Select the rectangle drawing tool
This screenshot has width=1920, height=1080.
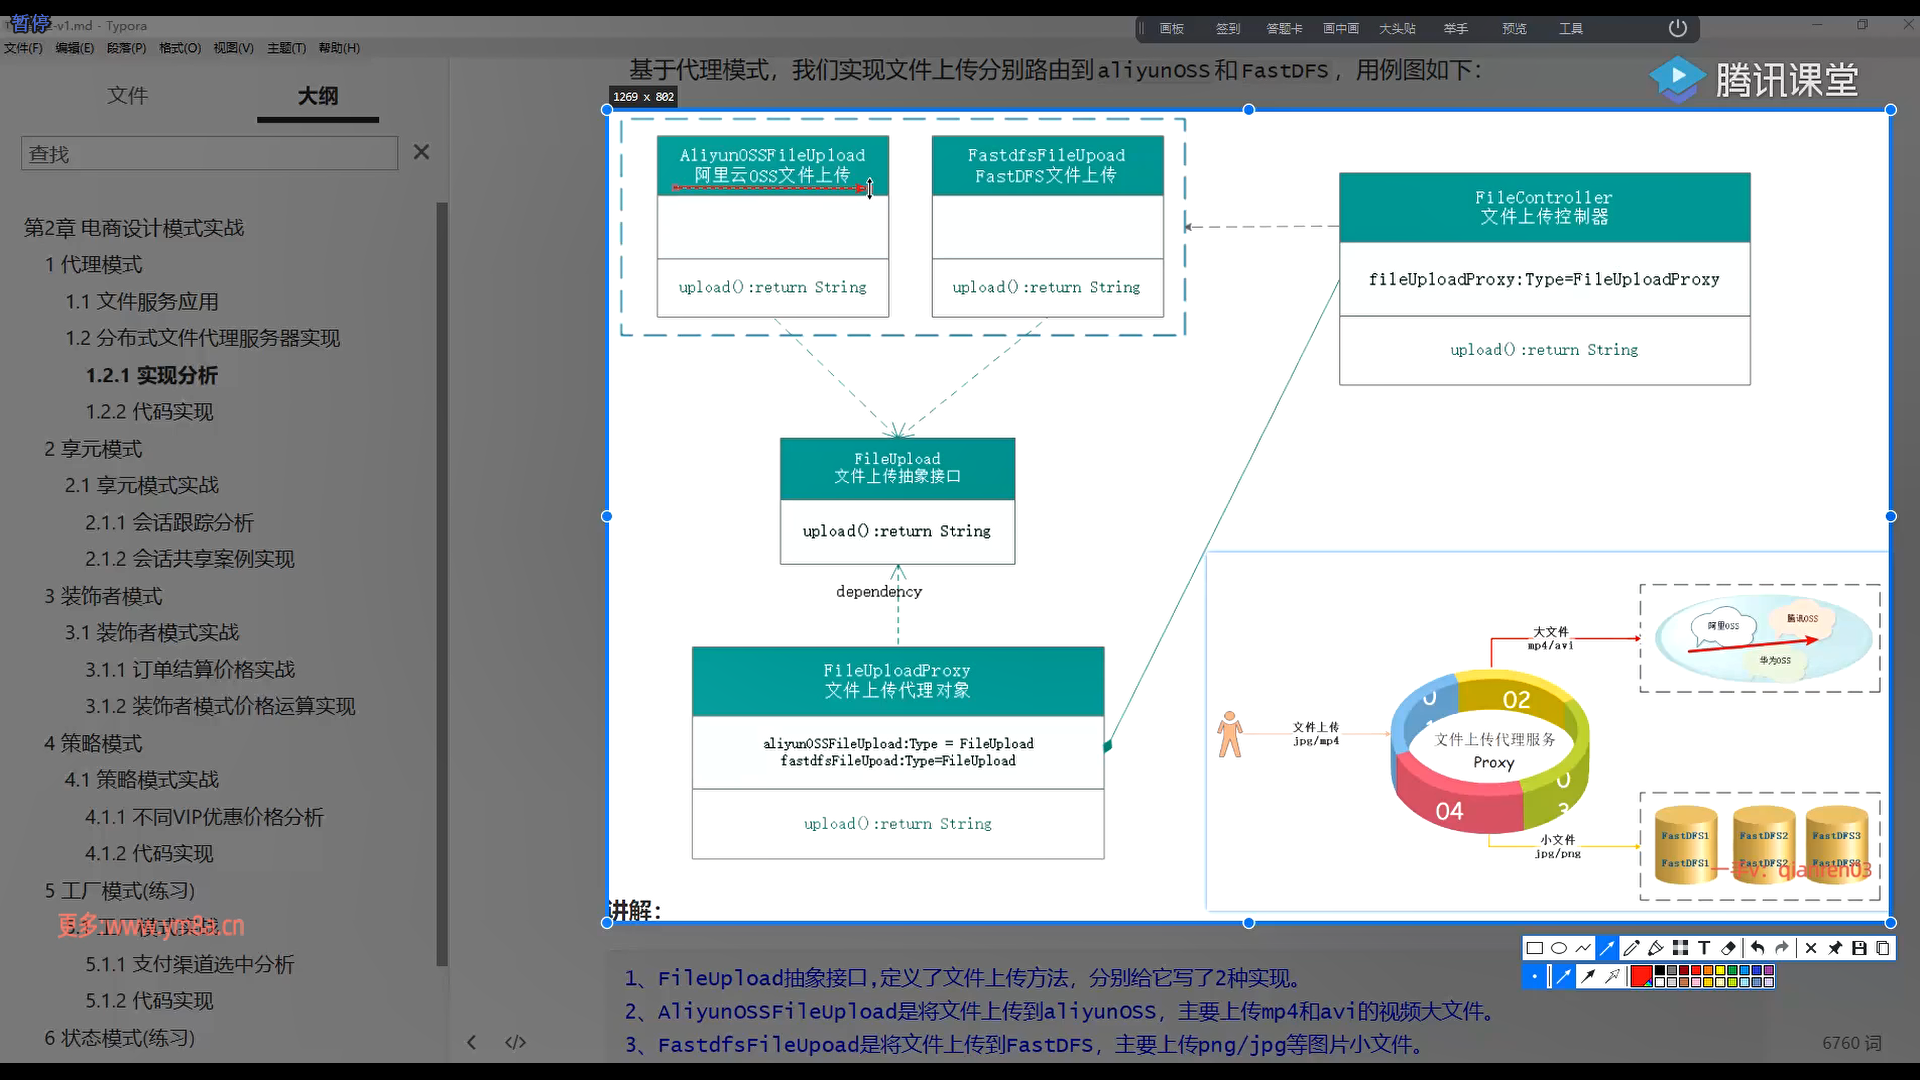1535,948
